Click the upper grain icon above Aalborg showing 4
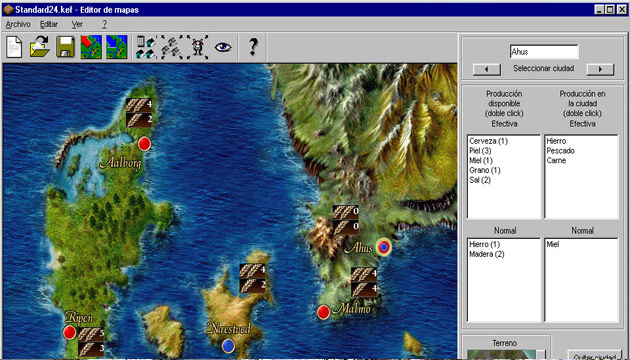Screen dimensions: 630x360 139,105
